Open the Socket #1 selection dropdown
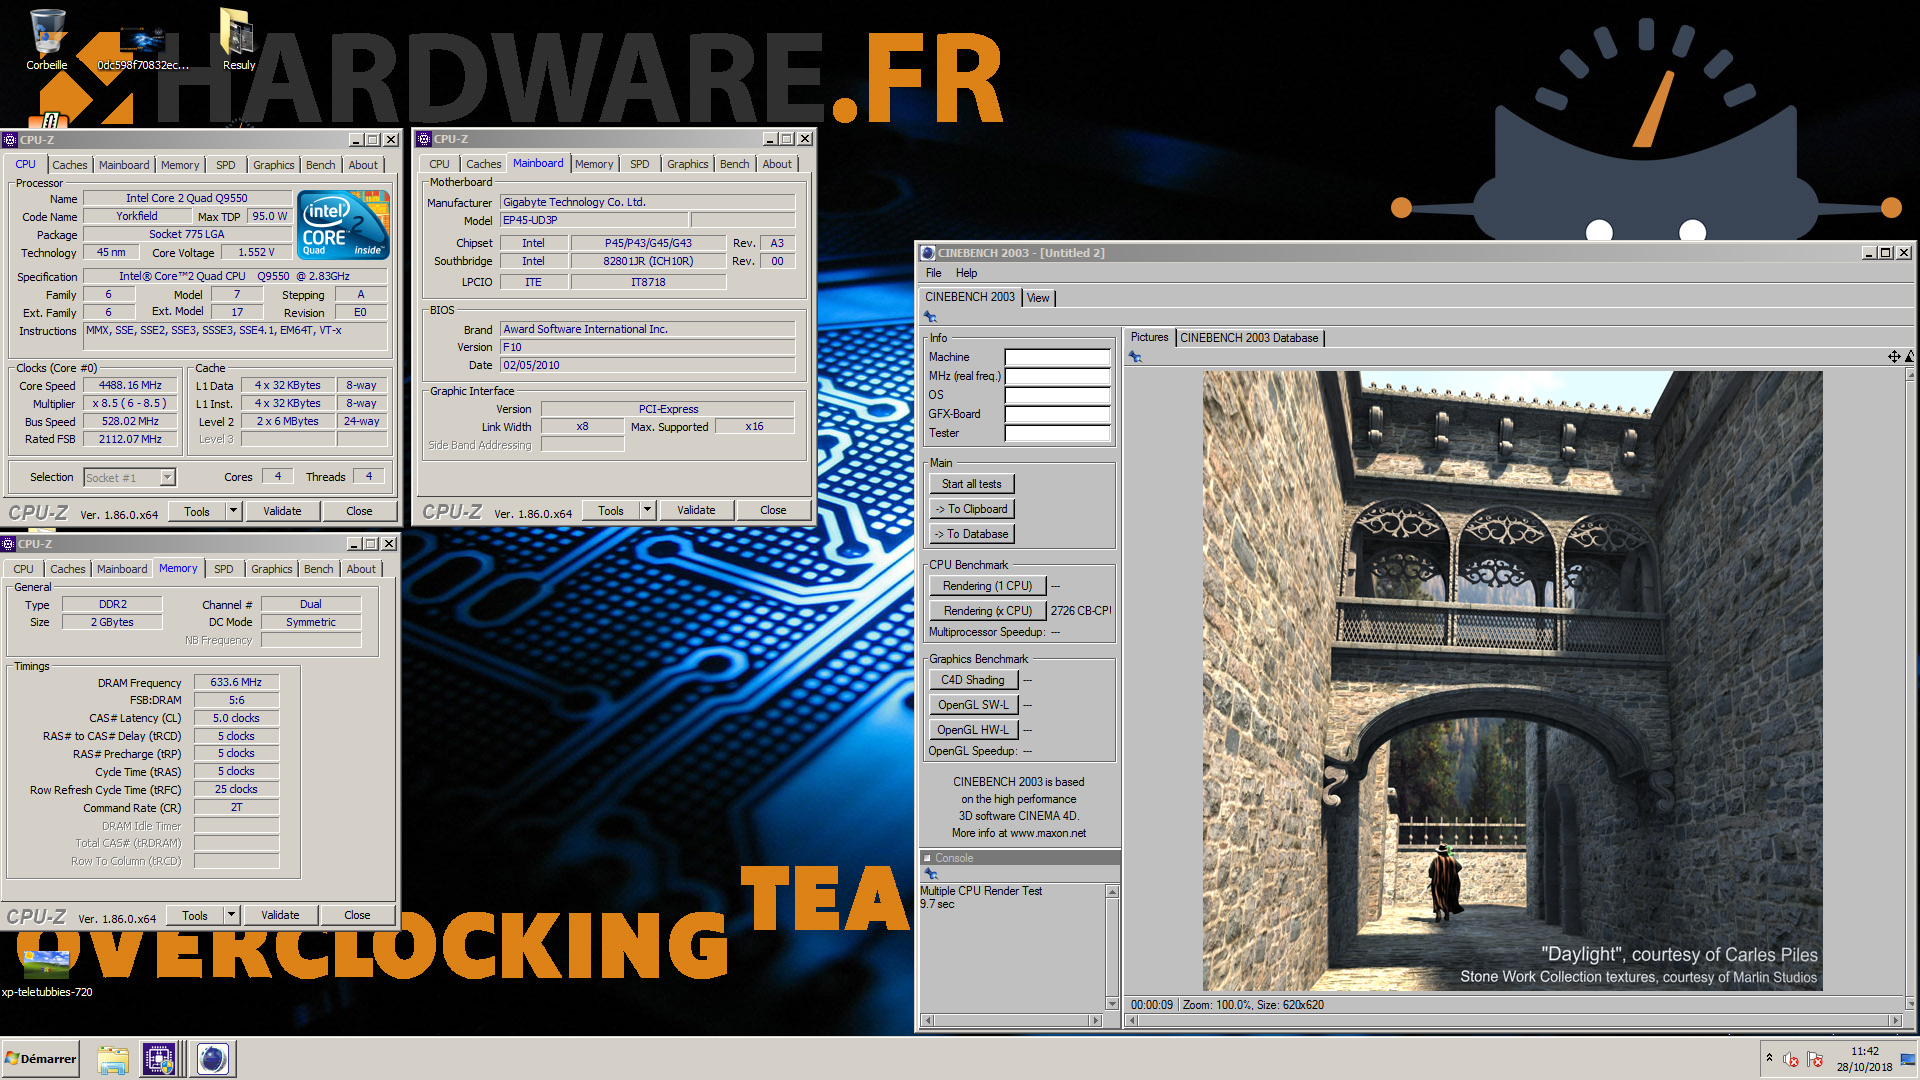The width and height of the screenshot is (1920, 1080). 130,478
